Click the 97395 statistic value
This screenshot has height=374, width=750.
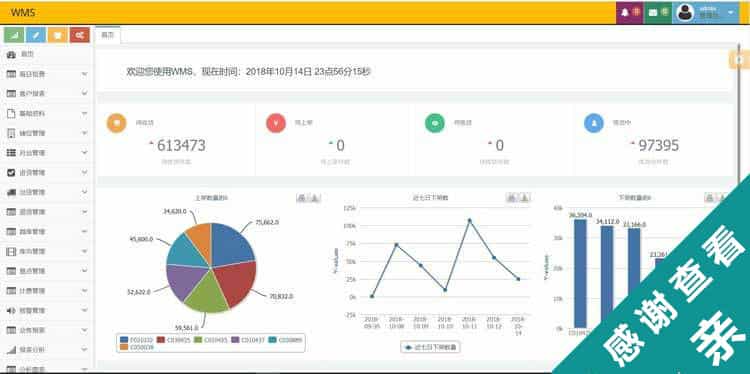[x=659, y=145]
